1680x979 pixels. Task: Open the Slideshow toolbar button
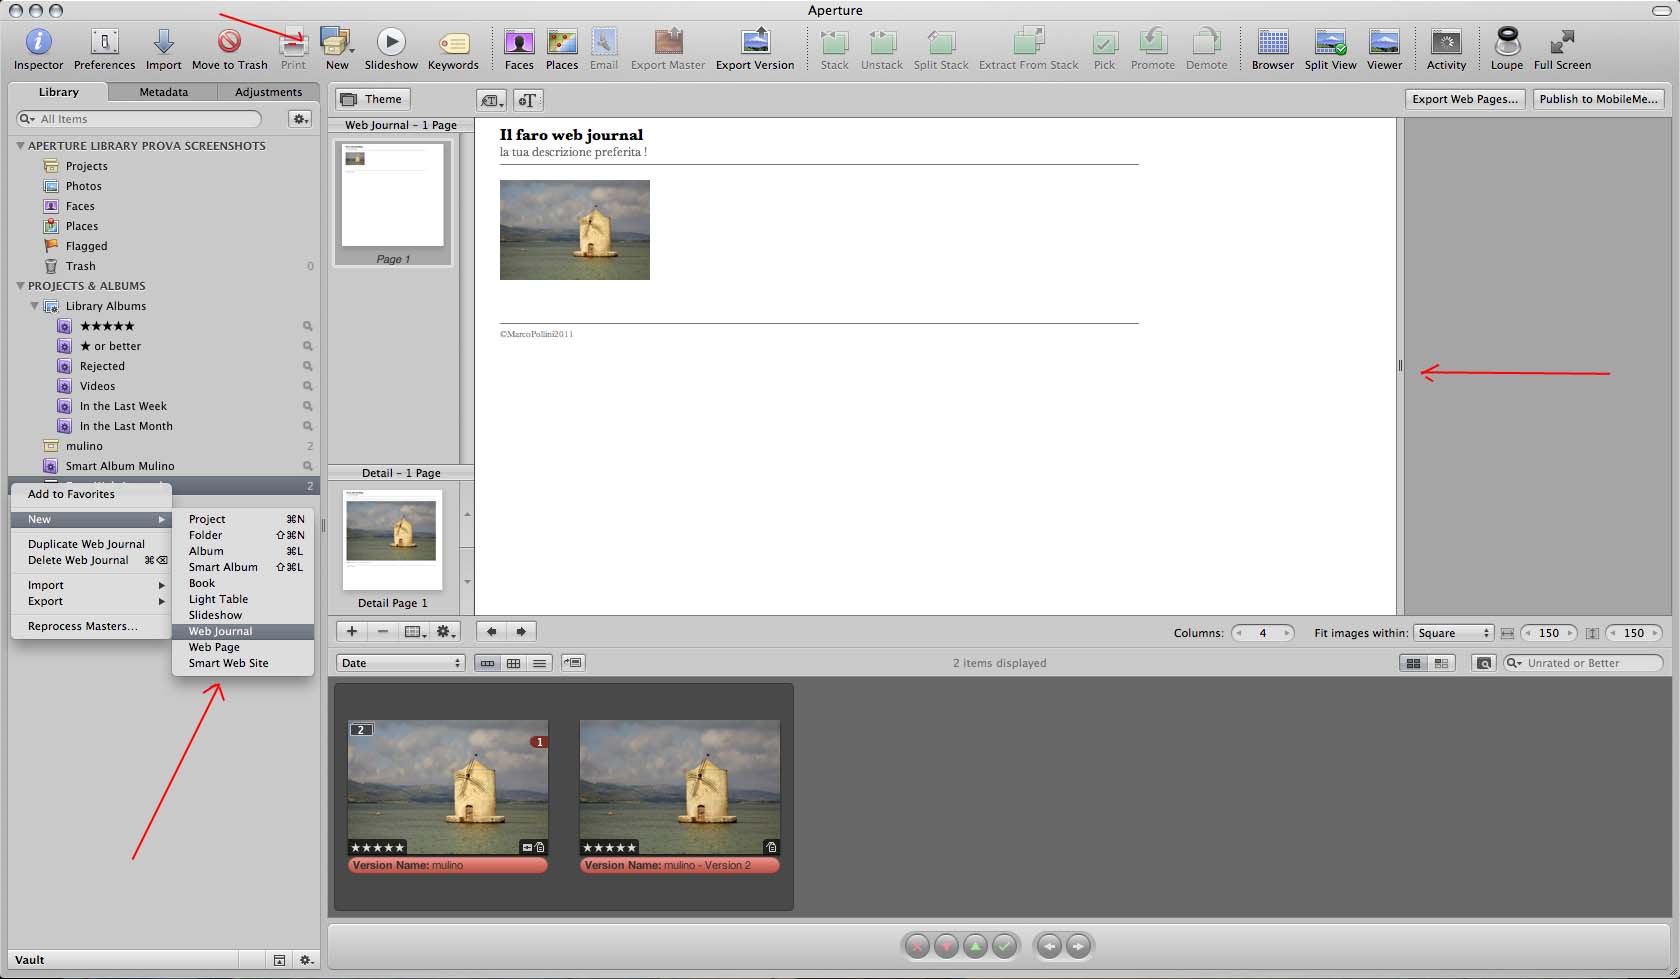391,49
